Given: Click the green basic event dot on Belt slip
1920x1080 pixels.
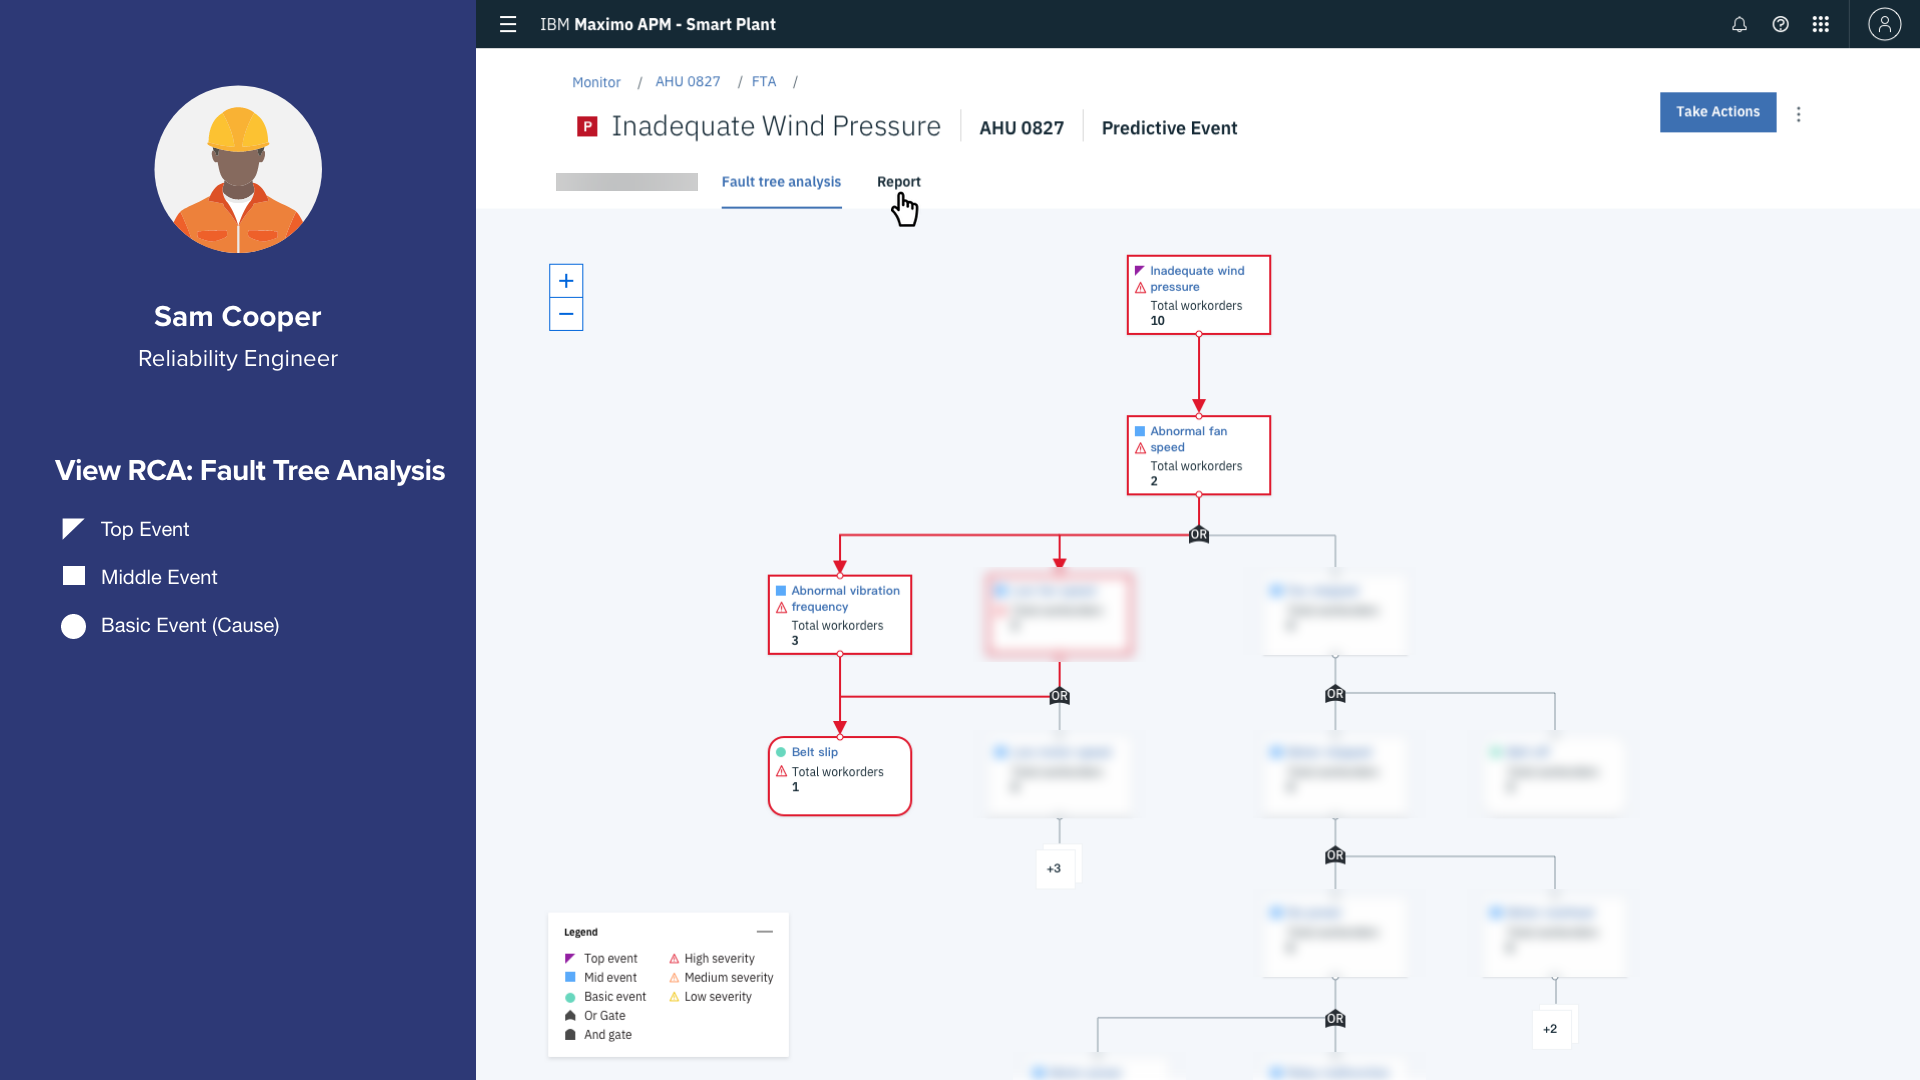Looking at the screenshot, I should 781,752.
